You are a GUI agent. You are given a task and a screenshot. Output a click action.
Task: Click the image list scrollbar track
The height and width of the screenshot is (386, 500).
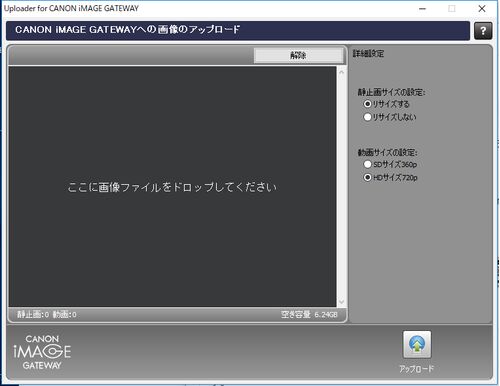[x=341, y=187]
